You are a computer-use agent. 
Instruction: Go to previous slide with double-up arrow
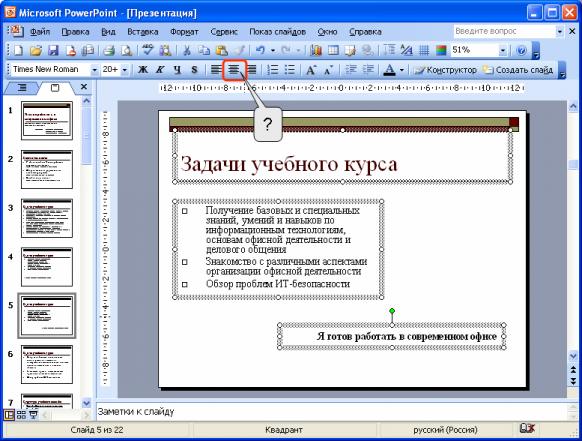click(573, 370)
